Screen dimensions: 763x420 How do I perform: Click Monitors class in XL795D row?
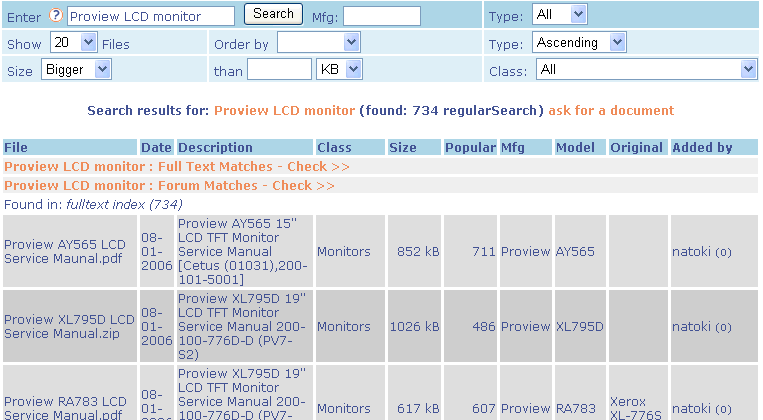(344, 327)
